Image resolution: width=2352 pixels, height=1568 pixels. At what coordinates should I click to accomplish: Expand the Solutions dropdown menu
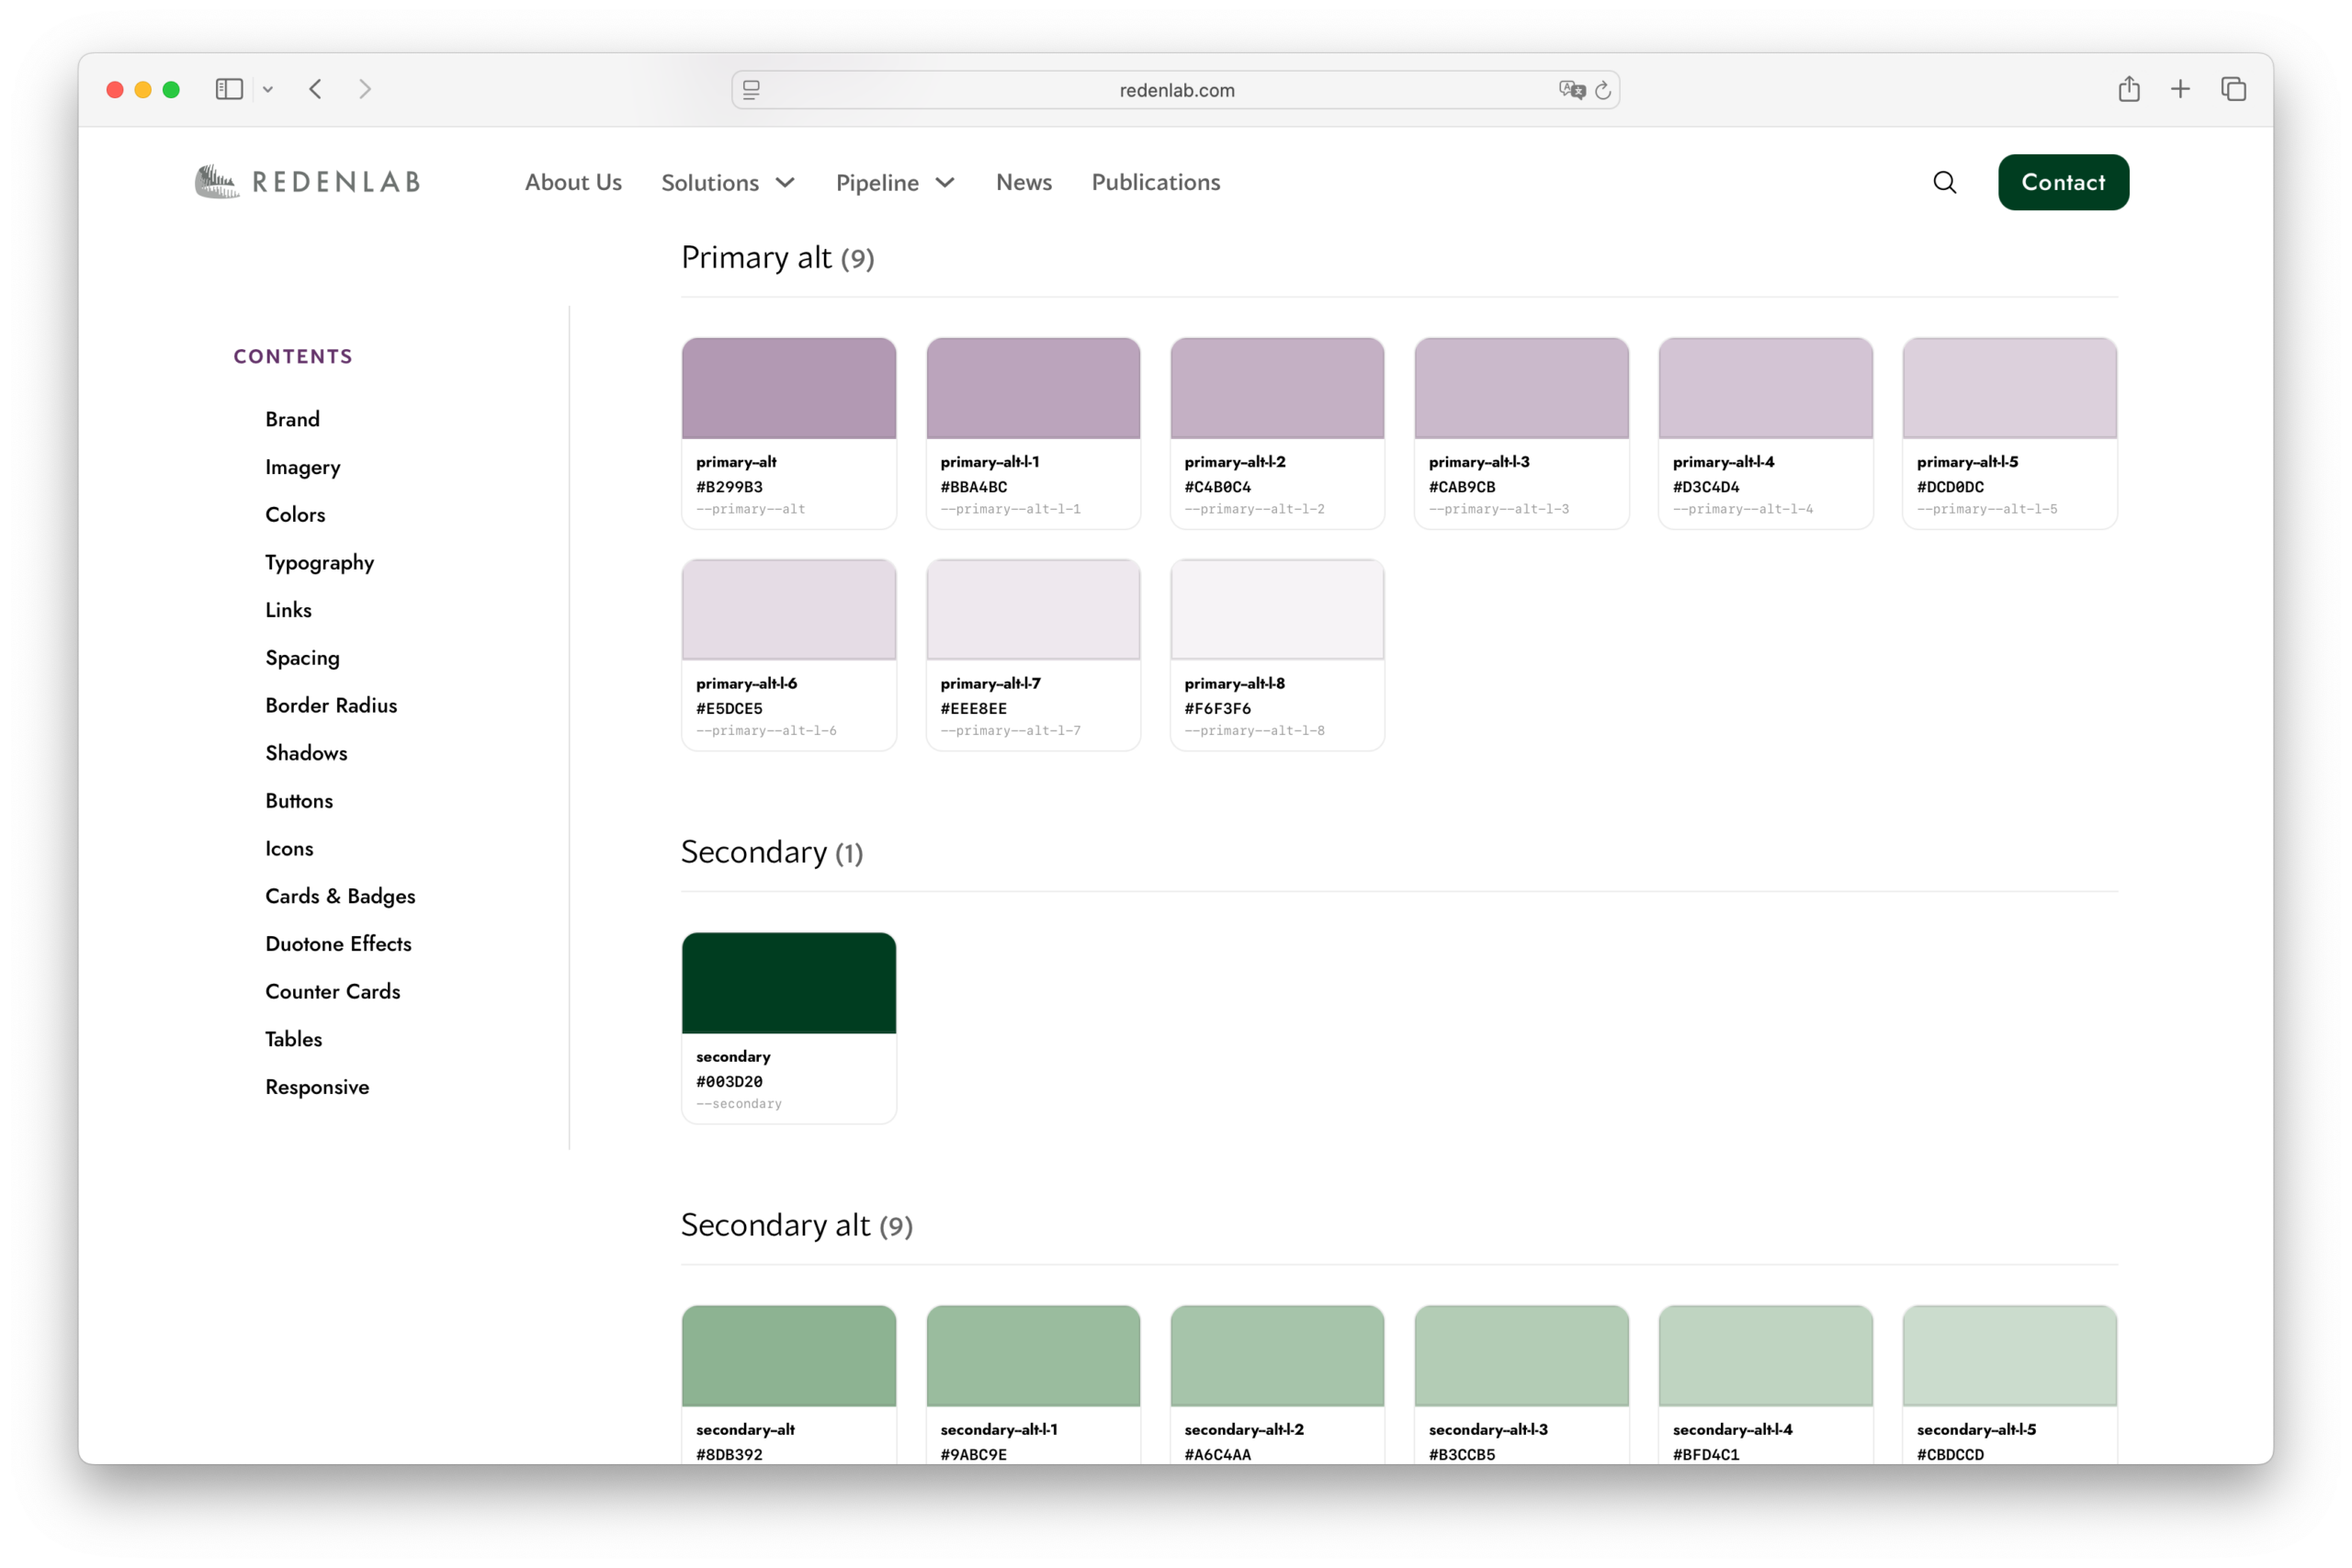point(728,182)
